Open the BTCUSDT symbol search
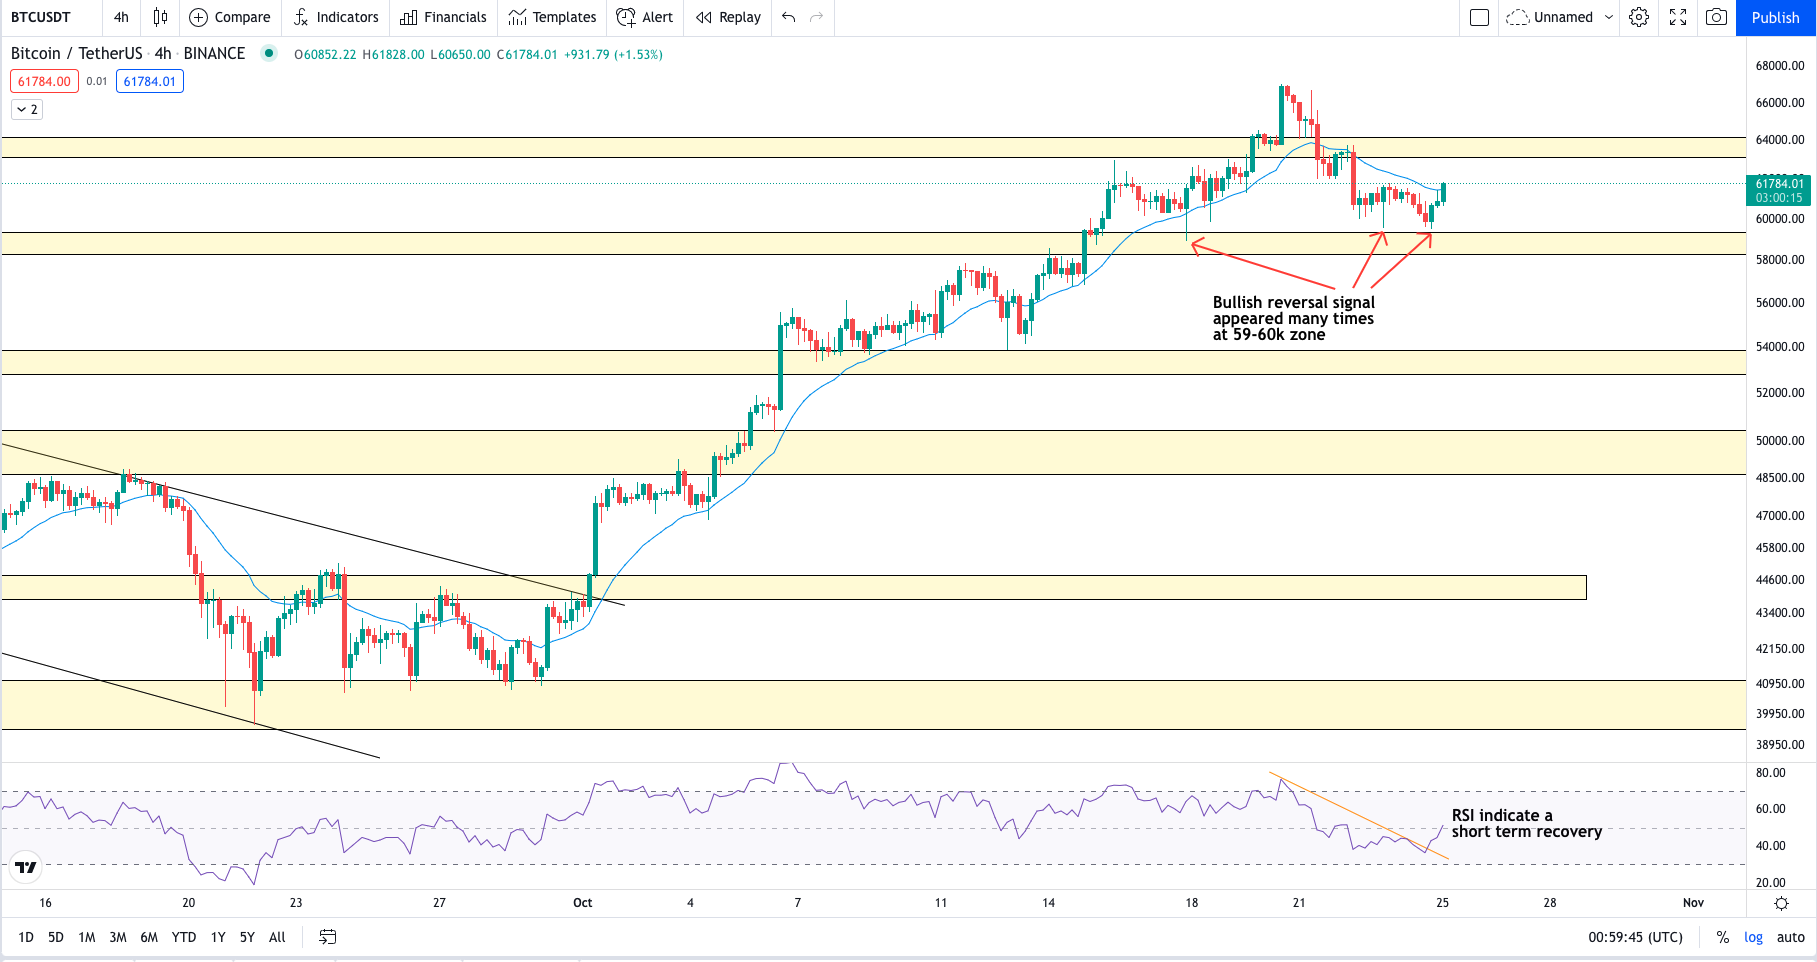The width and height of the screenshot is (1817, 962). pos(41,17)
